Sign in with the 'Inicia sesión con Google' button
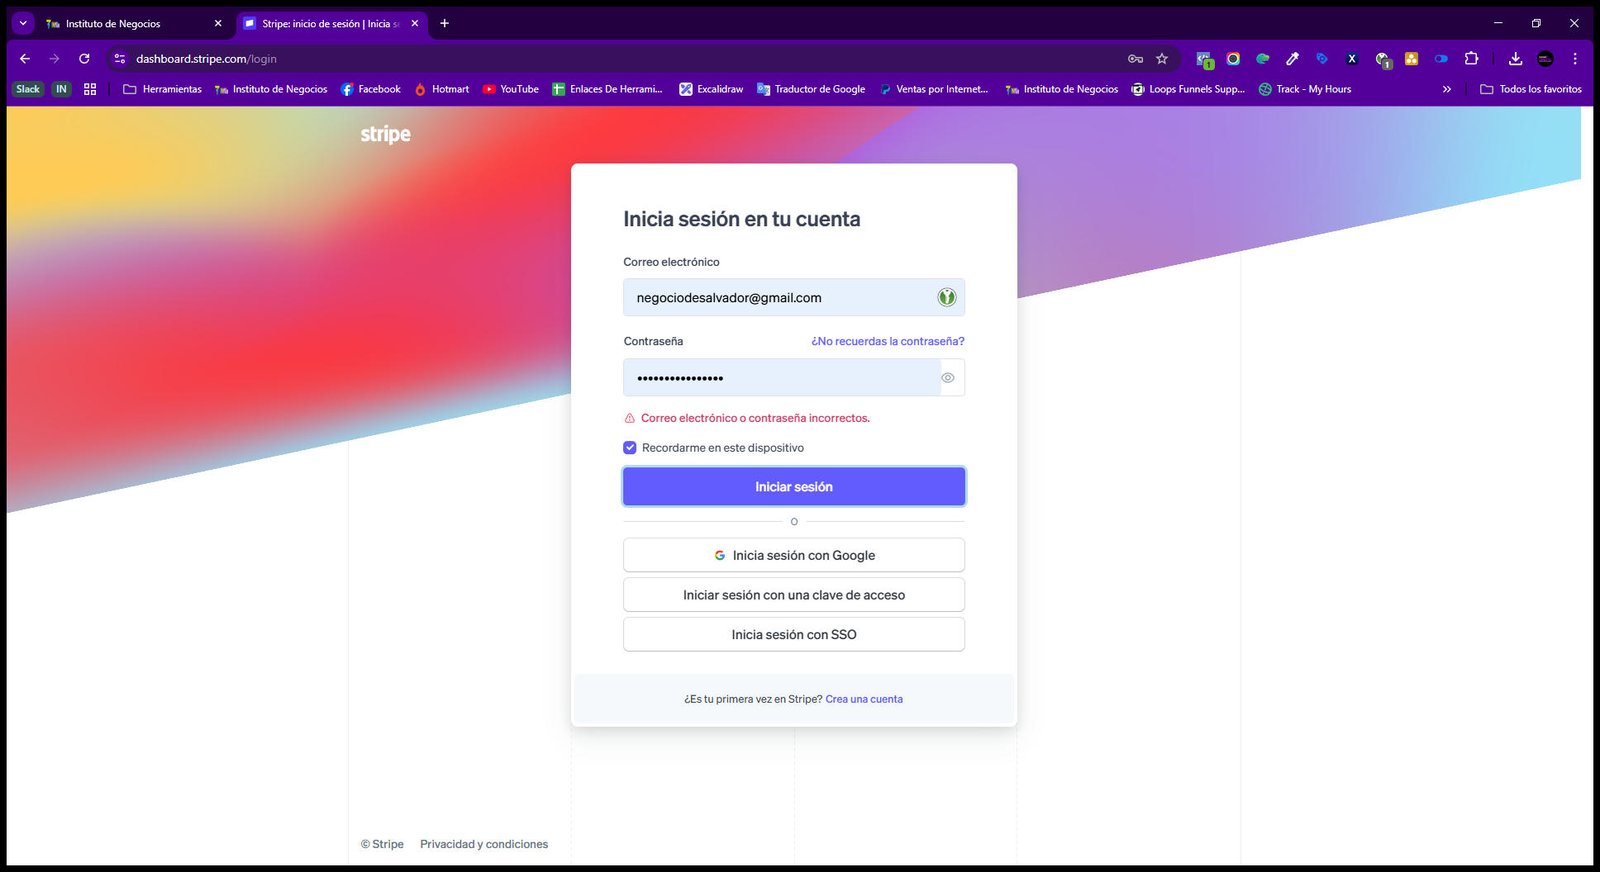 pyautogui.click(x=794, y=555)
